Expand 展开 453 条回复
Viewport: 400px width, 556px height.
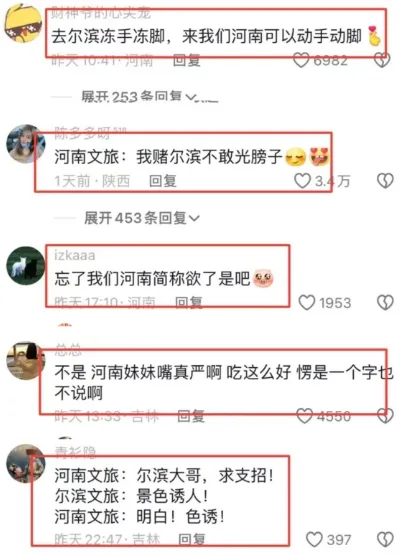(142, 218)
